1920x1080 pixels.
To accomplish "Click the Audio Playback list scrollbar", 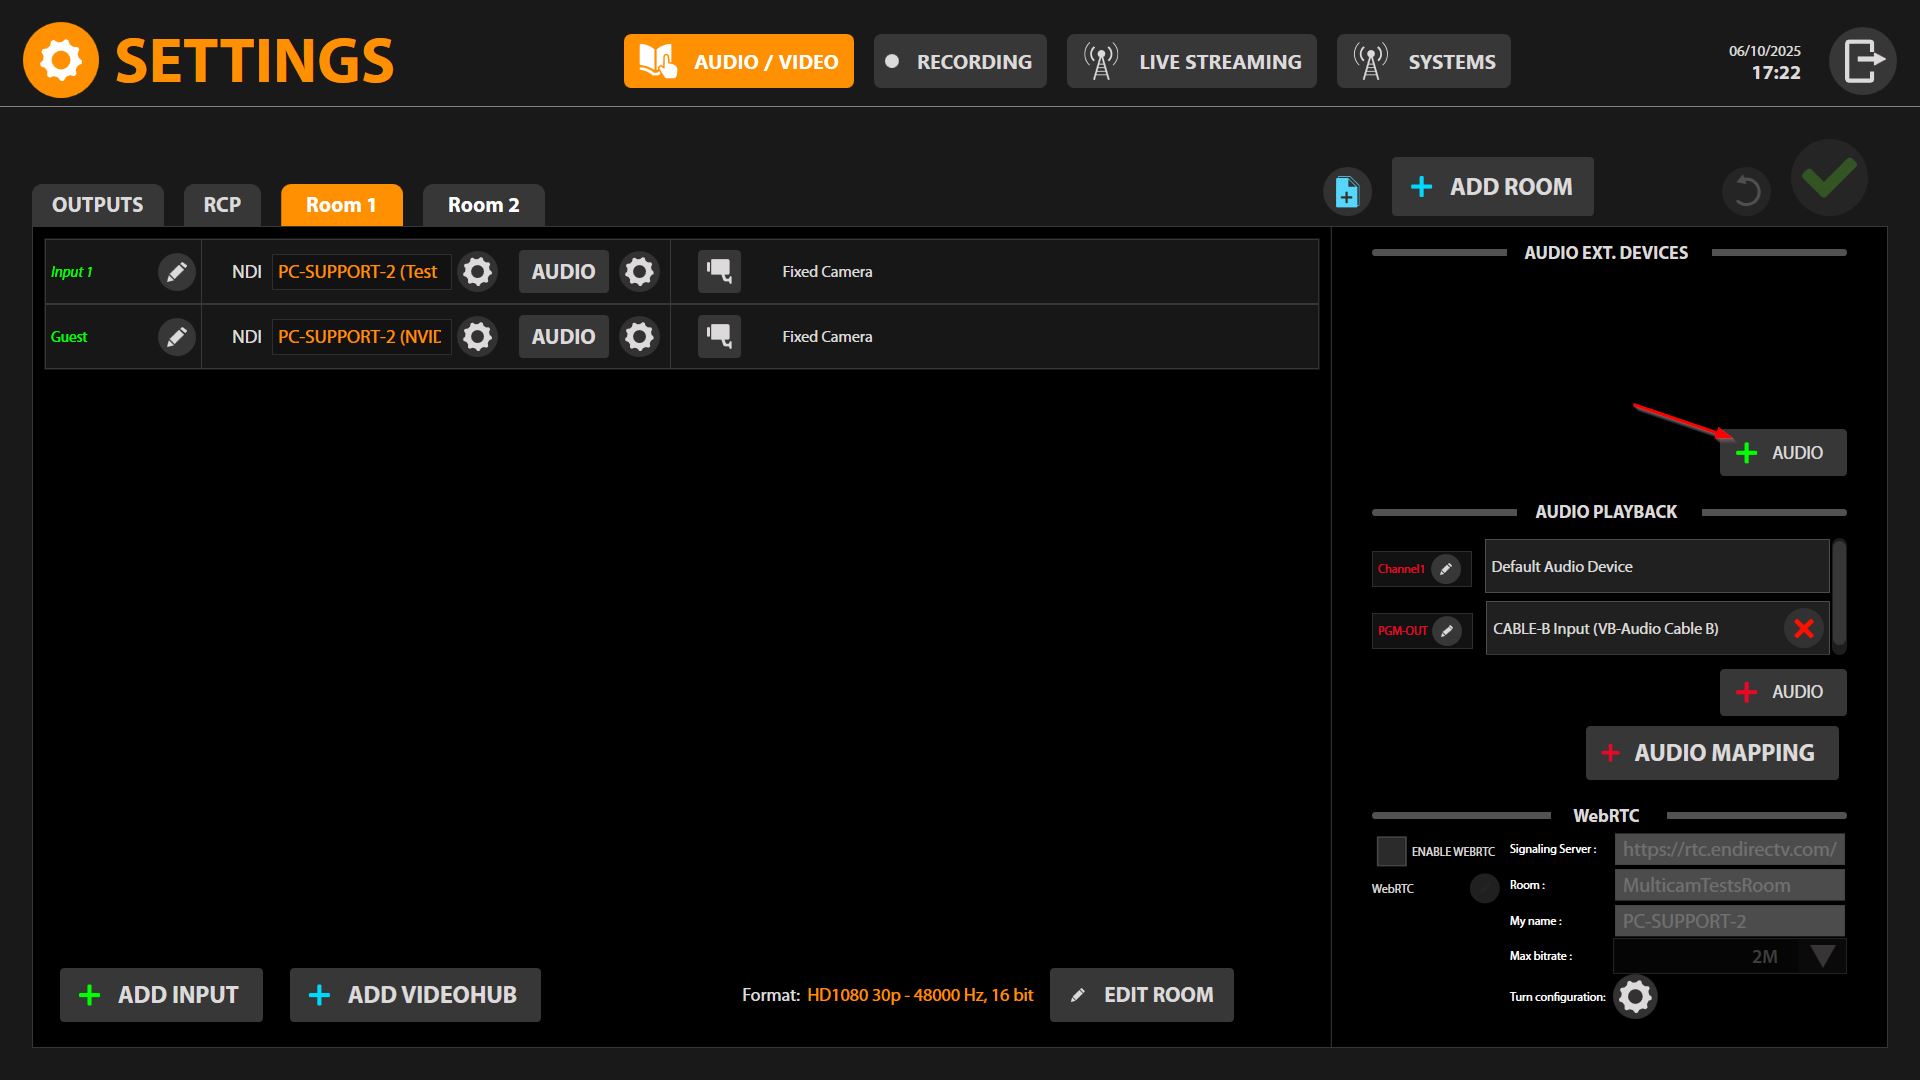I will pos(1839,594).
